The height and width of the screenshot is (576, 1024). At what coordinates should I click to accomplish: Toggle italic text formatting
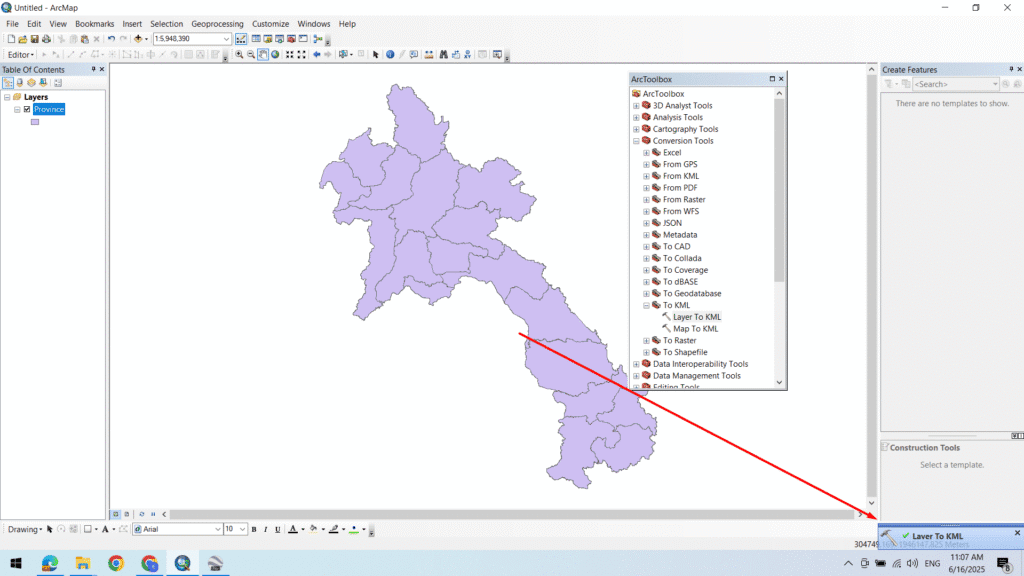pos(266,530)
